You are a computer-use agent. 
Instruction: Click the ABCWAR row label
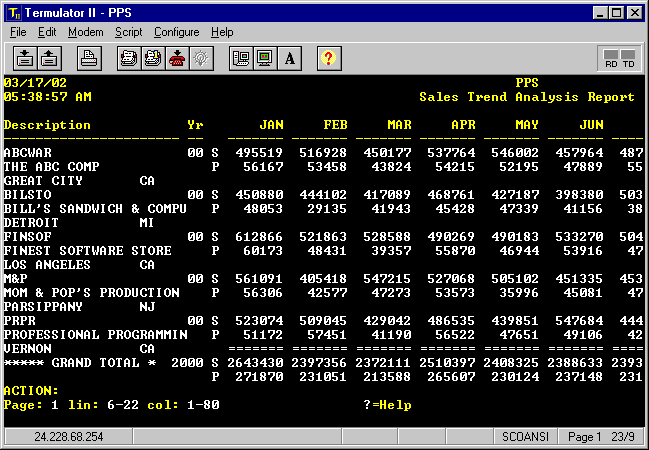tap(28, 153)
